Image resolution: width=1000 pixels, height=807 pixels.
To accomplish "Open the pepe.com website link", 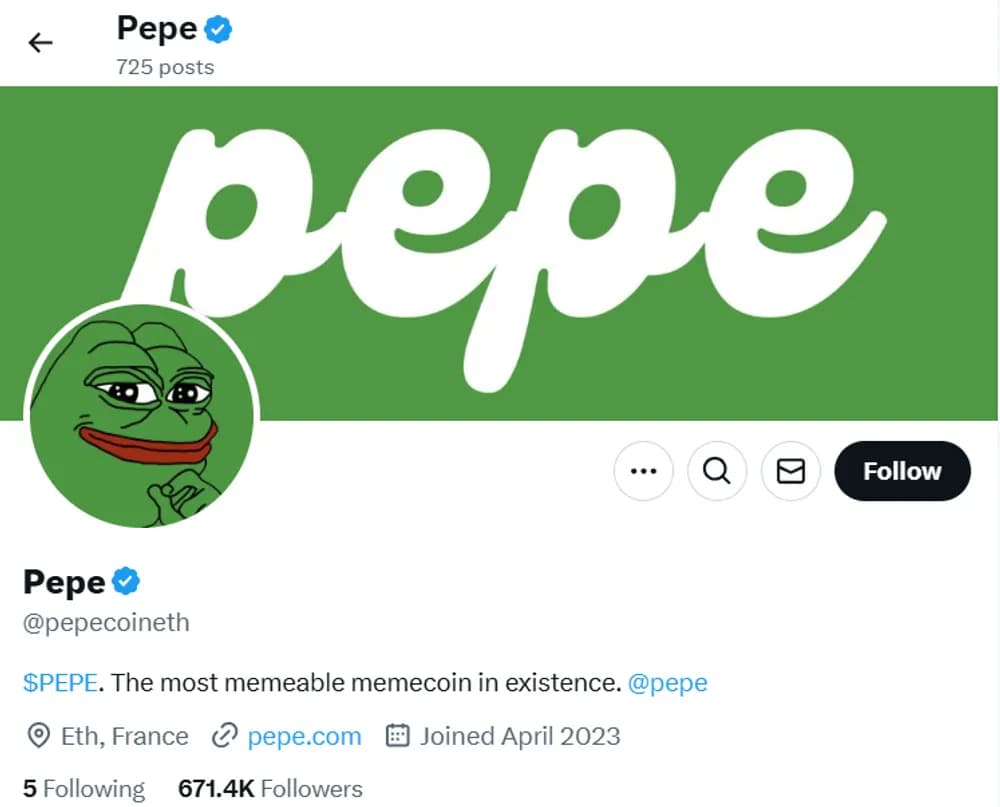I will coord(303,736).
